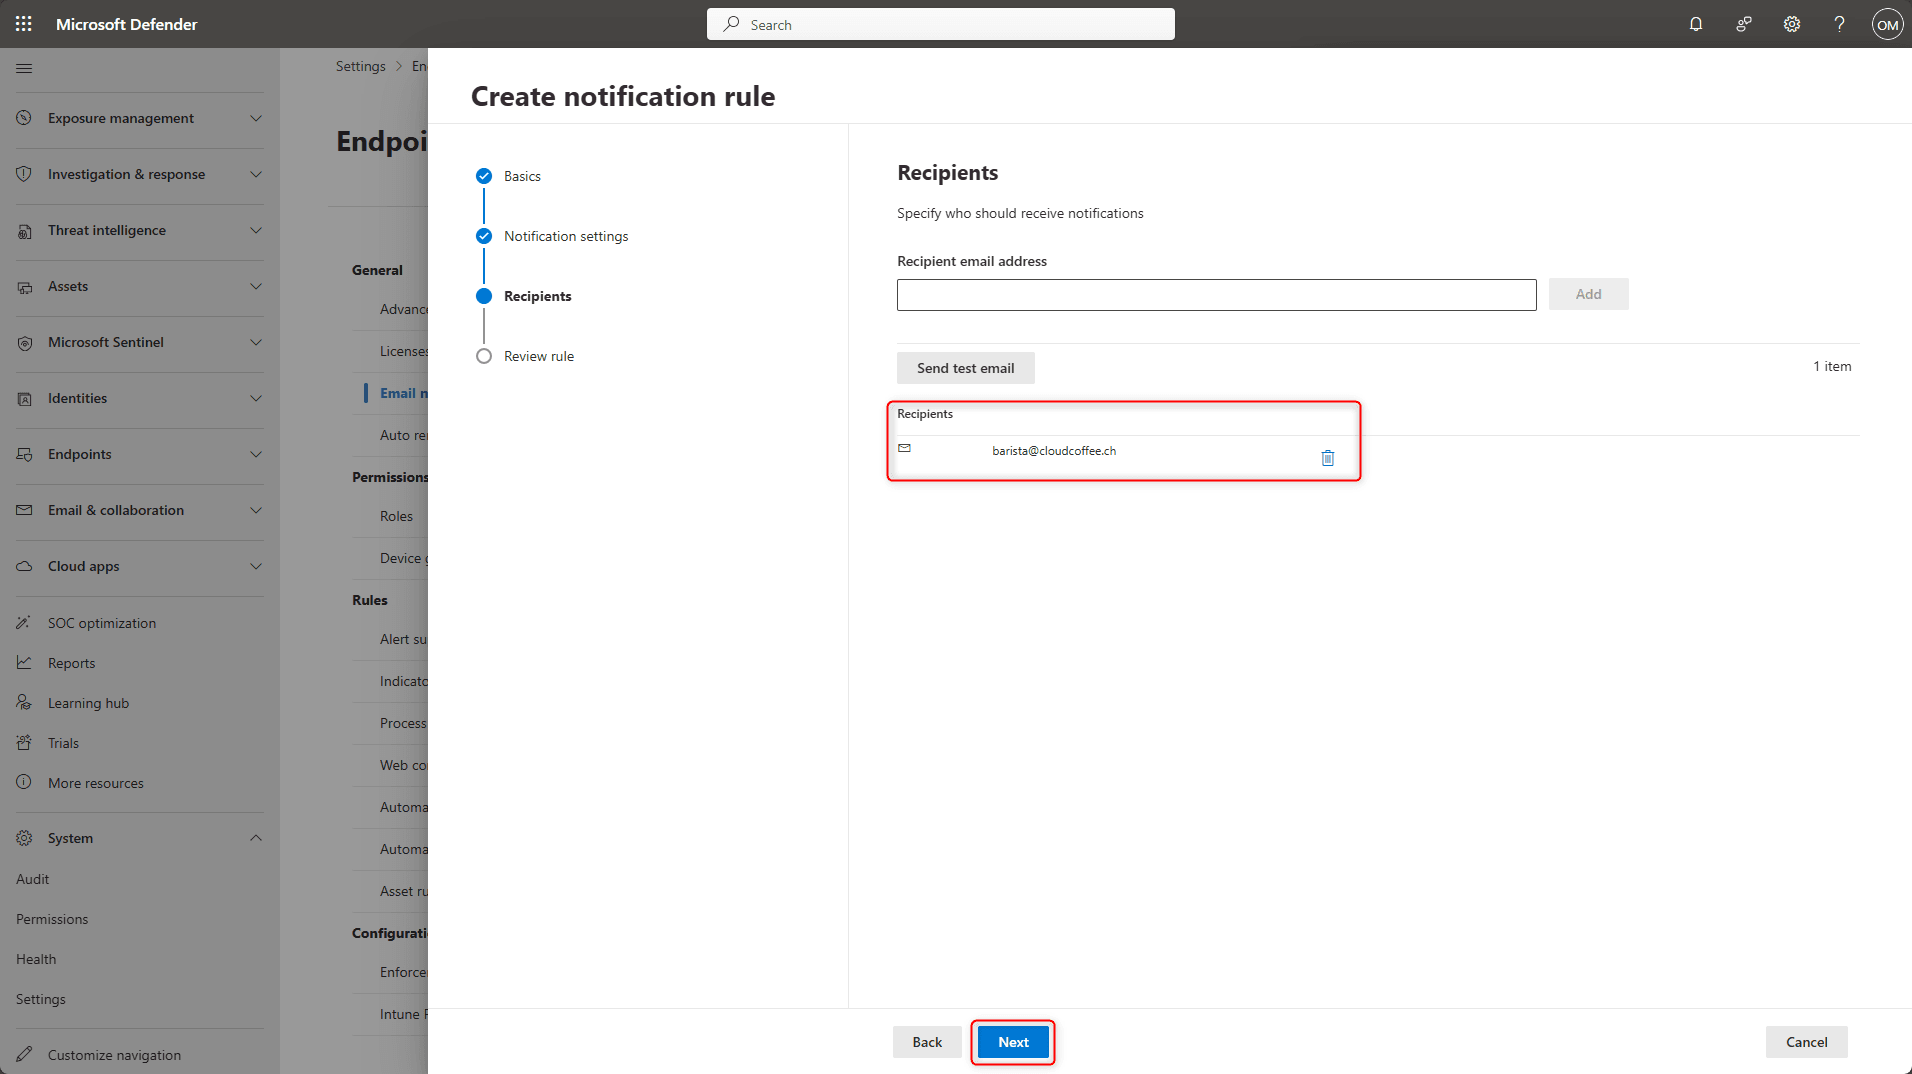The width and height of the screenshot is (1912, 1074).
Task: Collapse navigation with hamburger icon
Action: [x=24, y=68]
